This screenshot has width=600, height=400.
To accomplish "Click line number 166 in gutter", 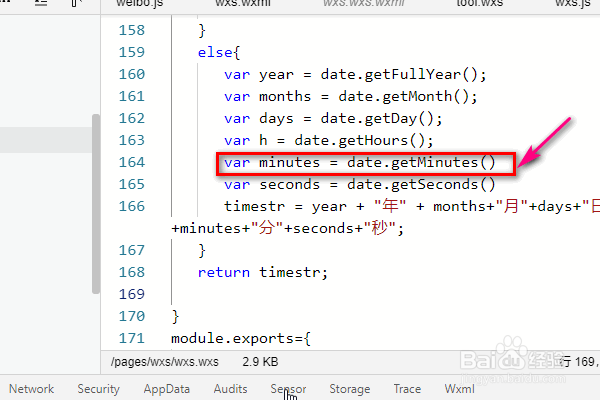I will coord(132,206).
